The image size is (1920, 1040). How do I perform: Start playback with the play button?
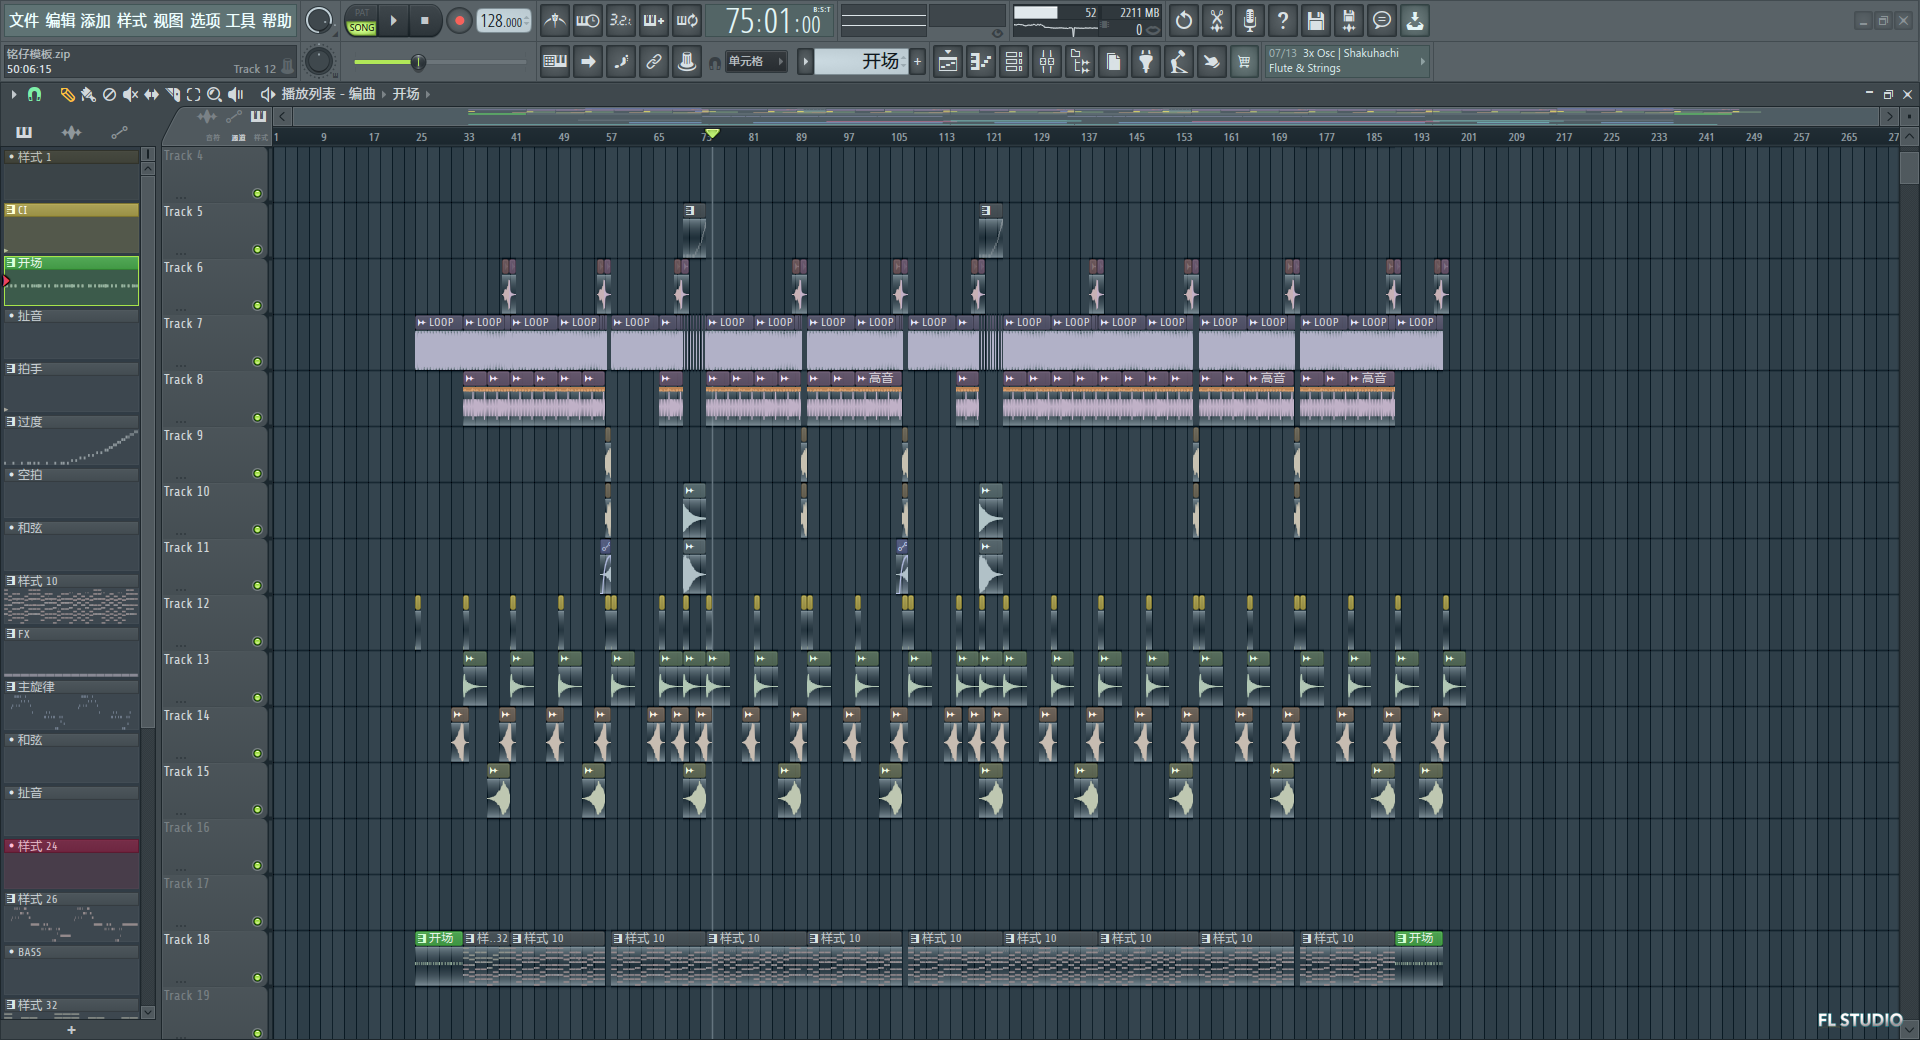tap(393, 20)
